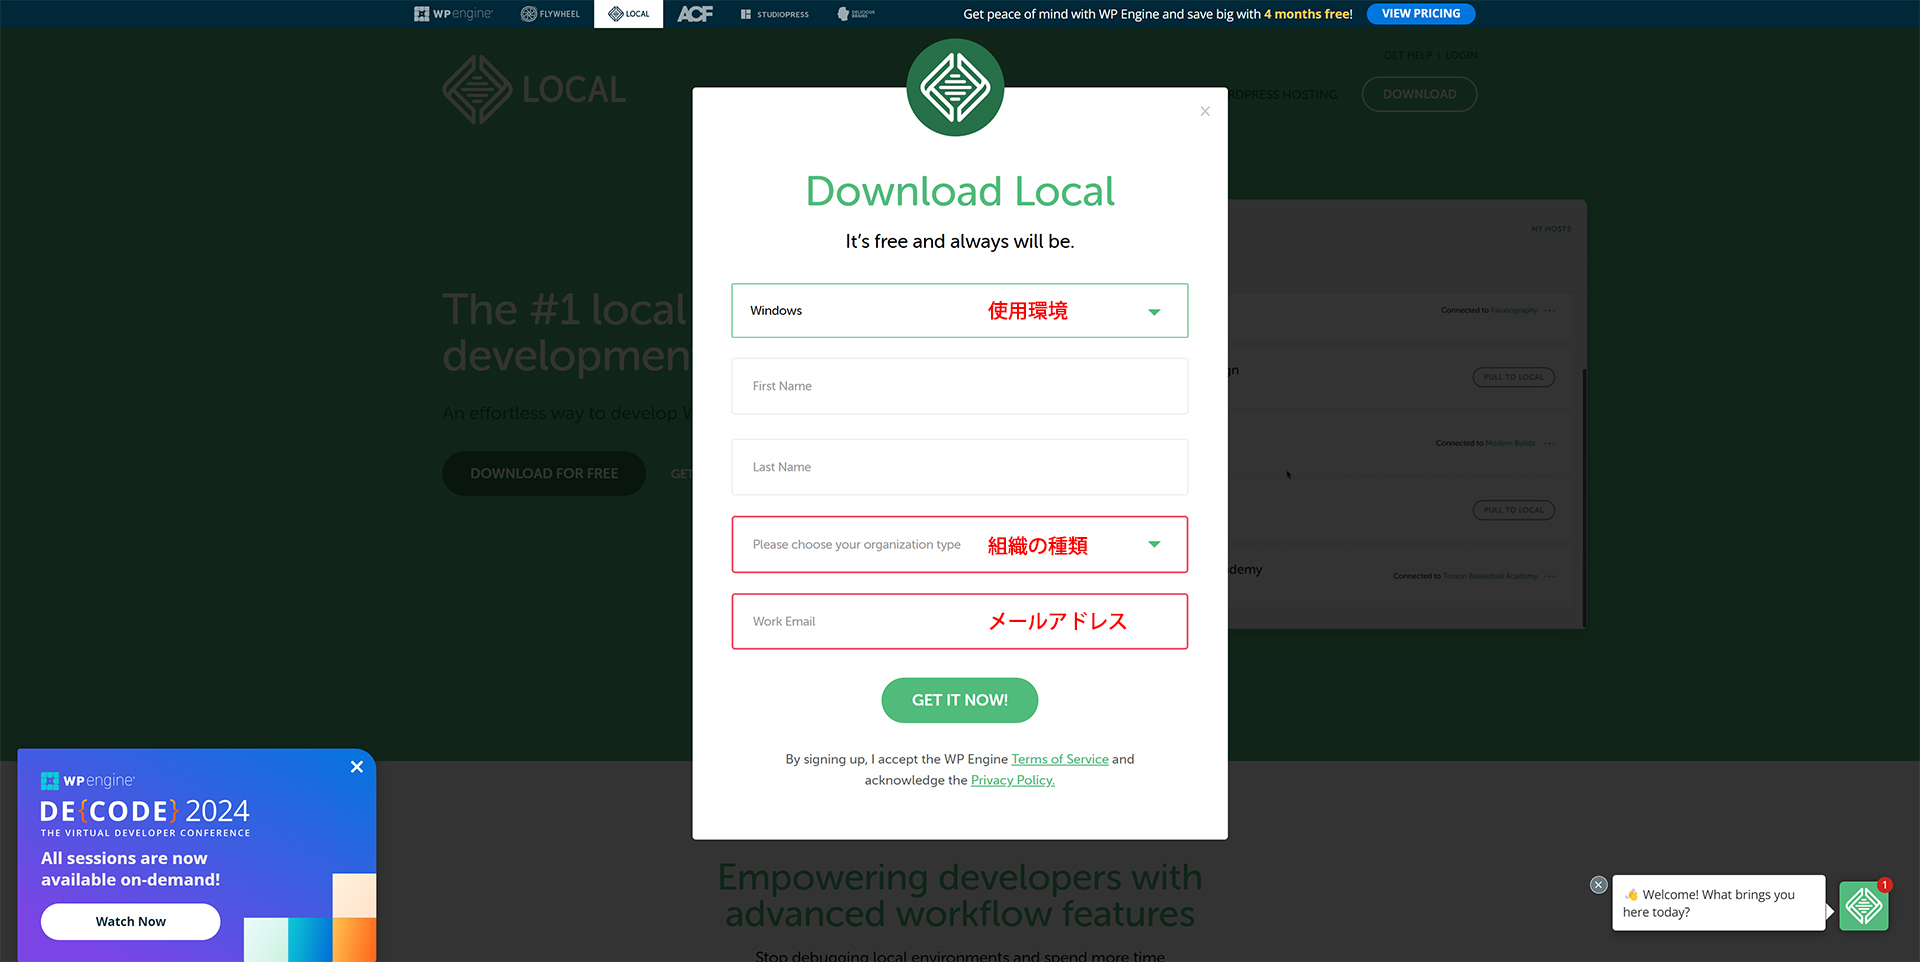Click the View Pricing button
The height and width of the screenshot is (962, 1920).
1421,14
